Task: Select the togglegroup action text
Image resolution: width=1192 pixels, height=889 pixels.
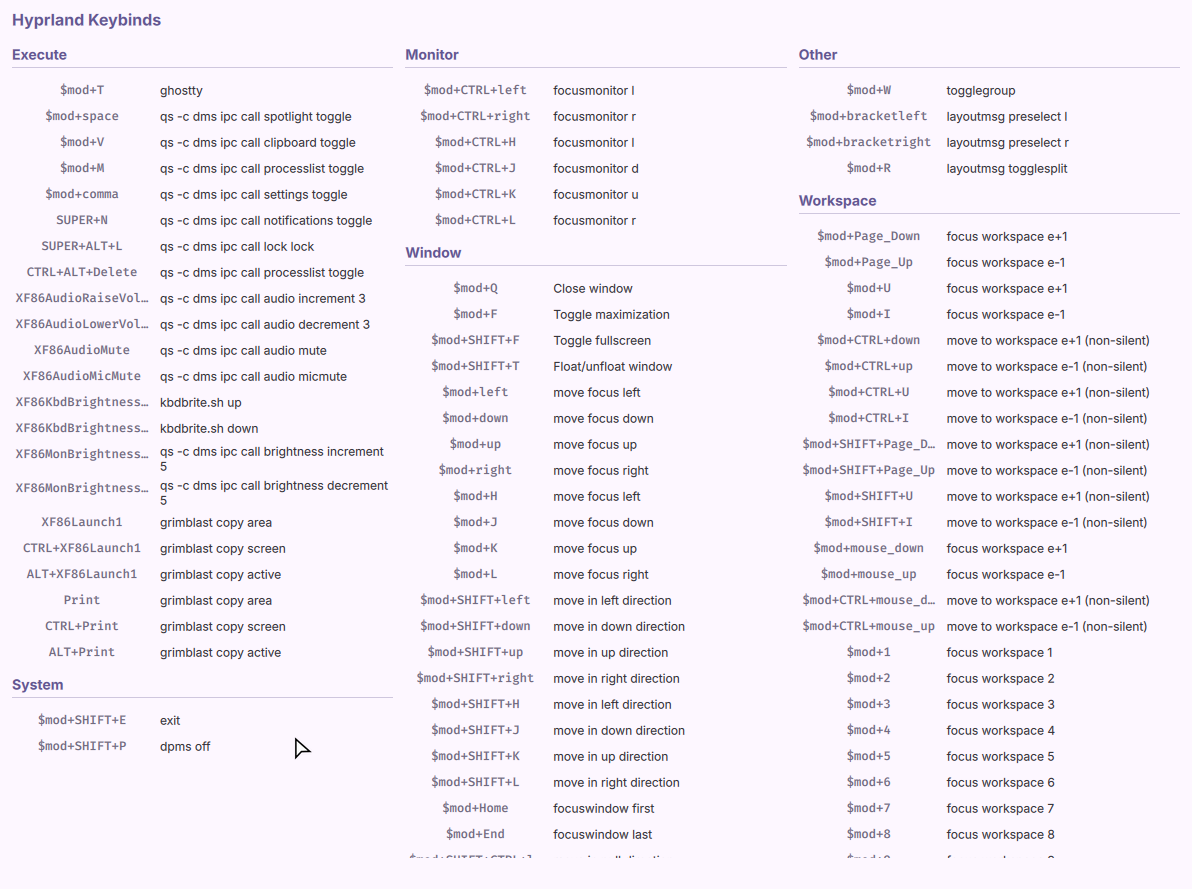Action: (981, 91)
